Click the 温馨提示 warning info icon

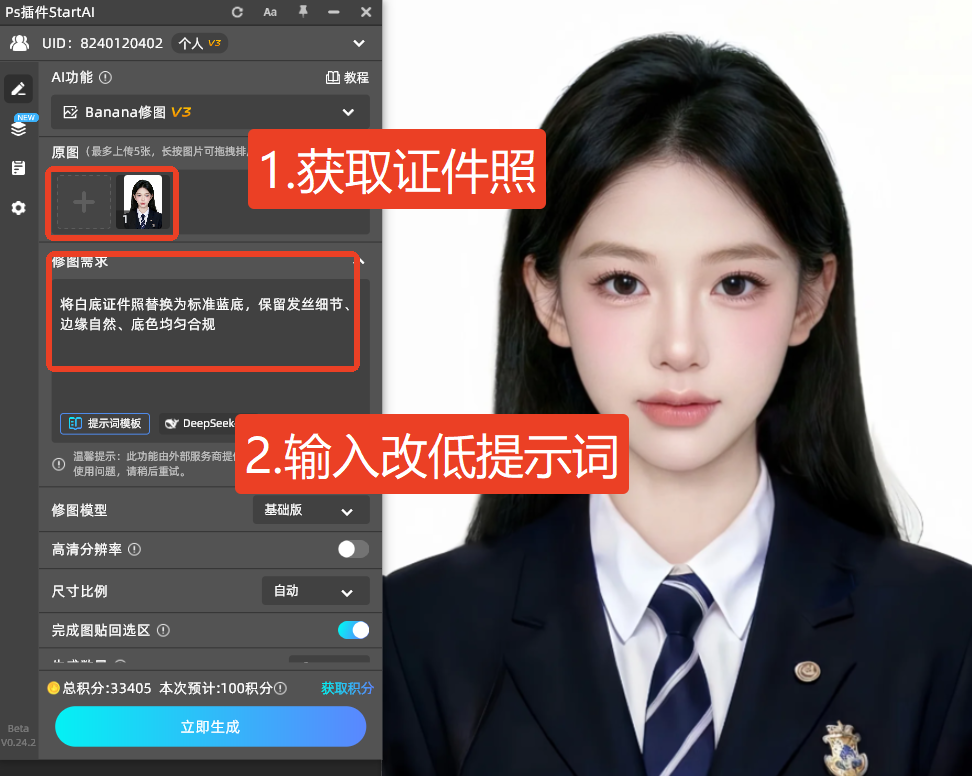(x=59, y=464)
